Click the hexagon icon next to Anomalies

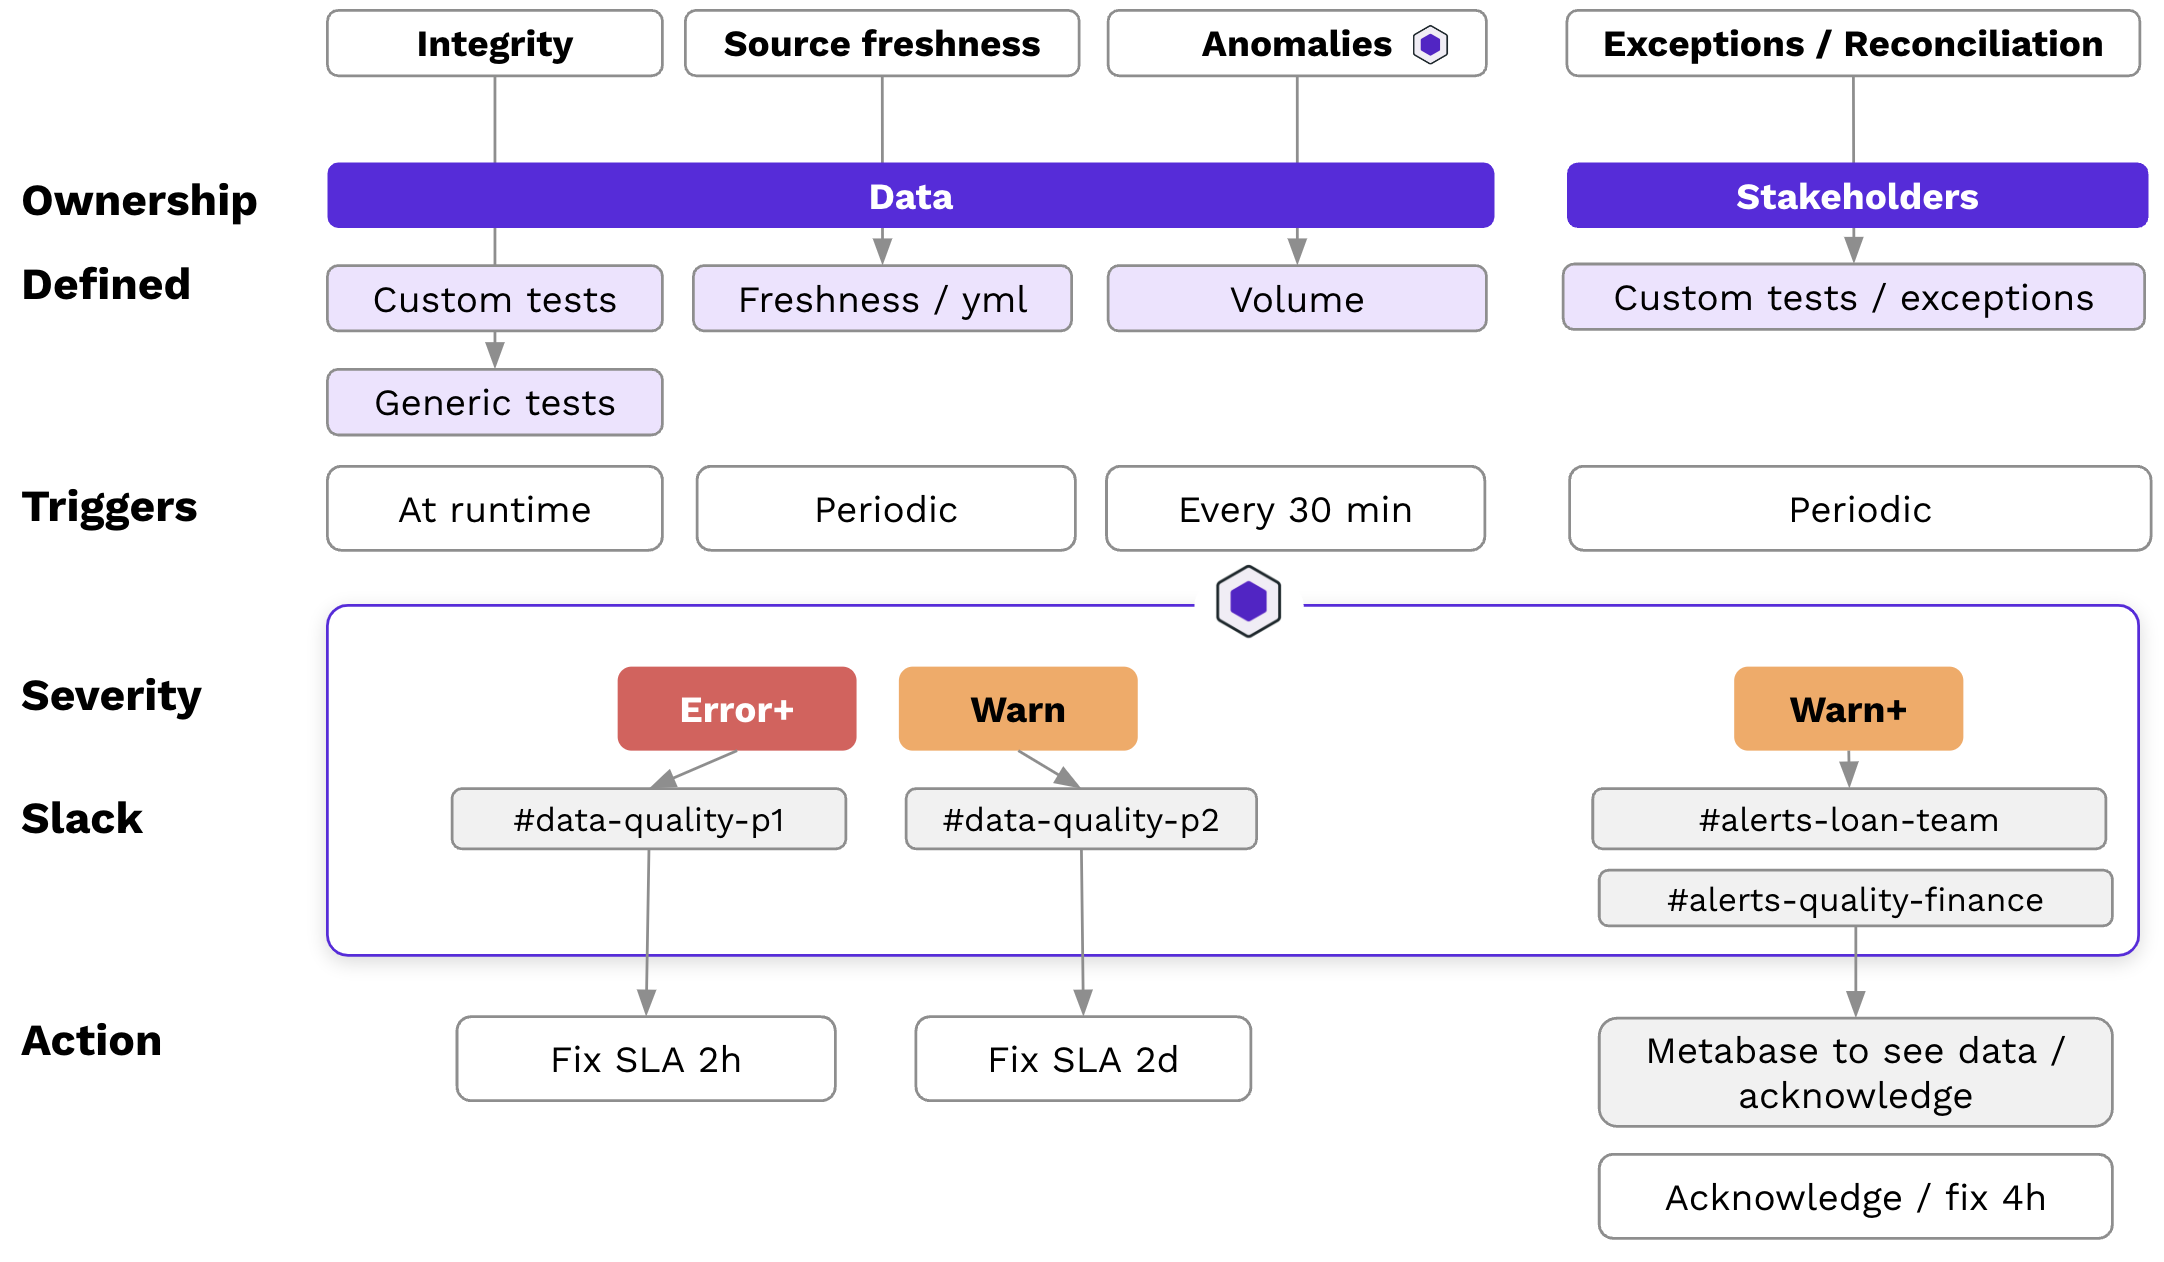coord(1430,44)
